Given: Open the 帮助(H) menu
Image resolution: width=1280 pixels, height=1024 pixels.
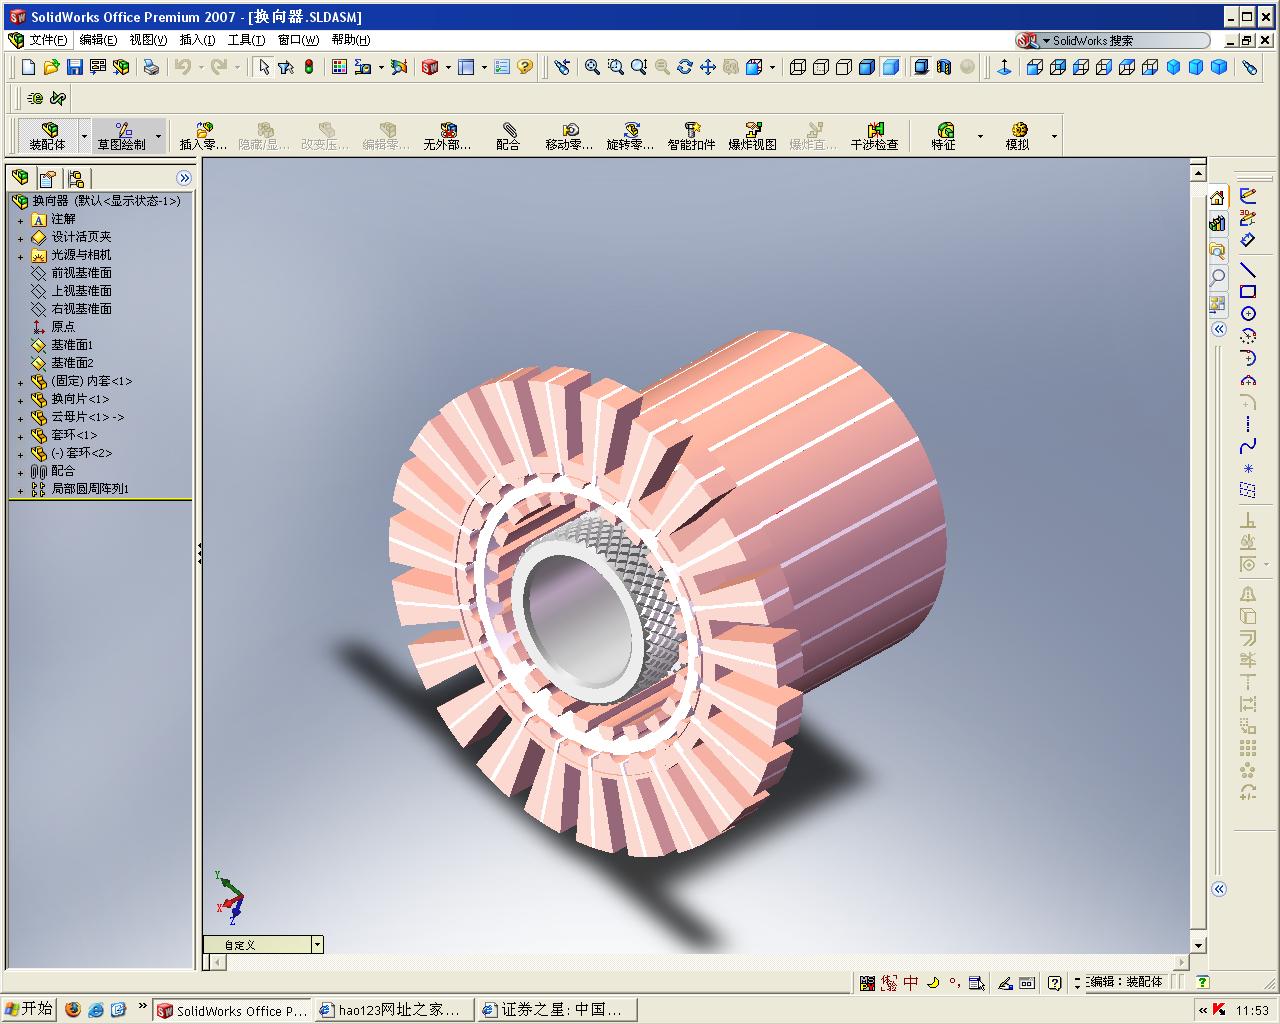Looking at the screenshot, I should (351, 40).
